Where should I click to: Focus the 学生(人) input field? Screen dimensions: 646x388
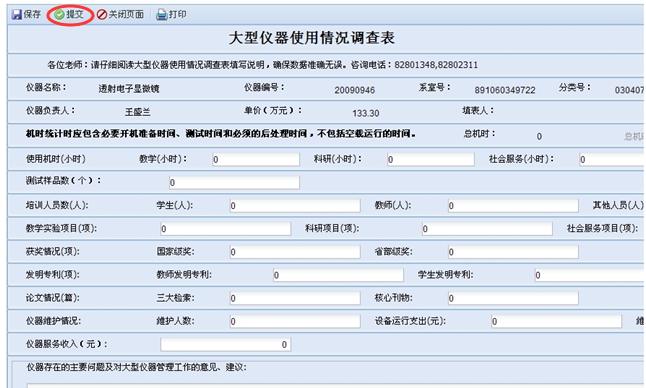pos(295,206)
